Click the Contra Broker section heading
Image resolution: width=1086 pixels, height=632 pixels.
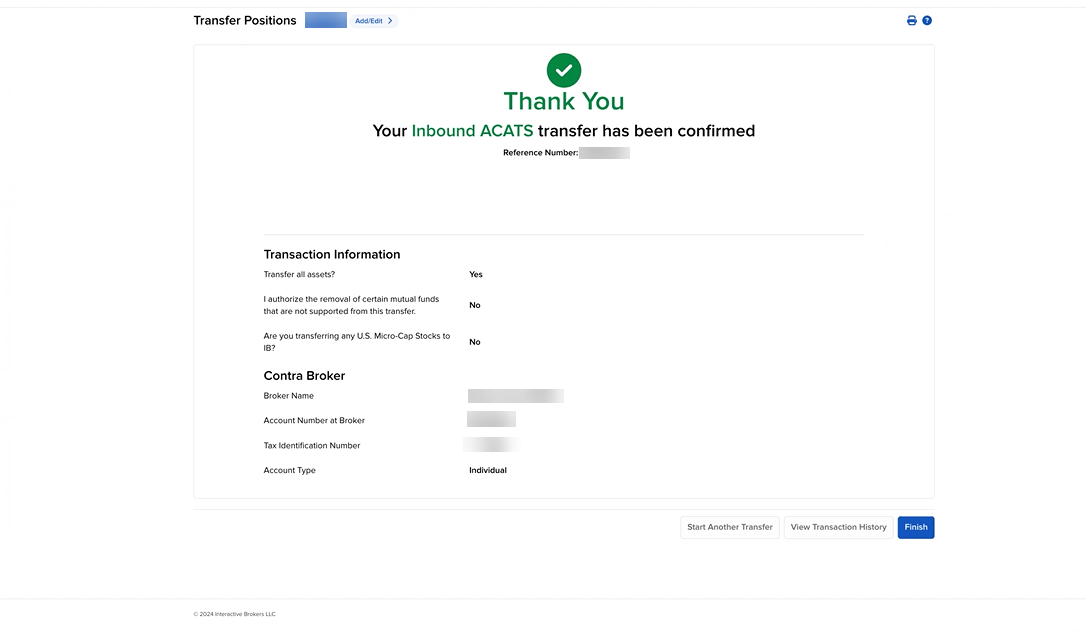(x=304, y=375)
